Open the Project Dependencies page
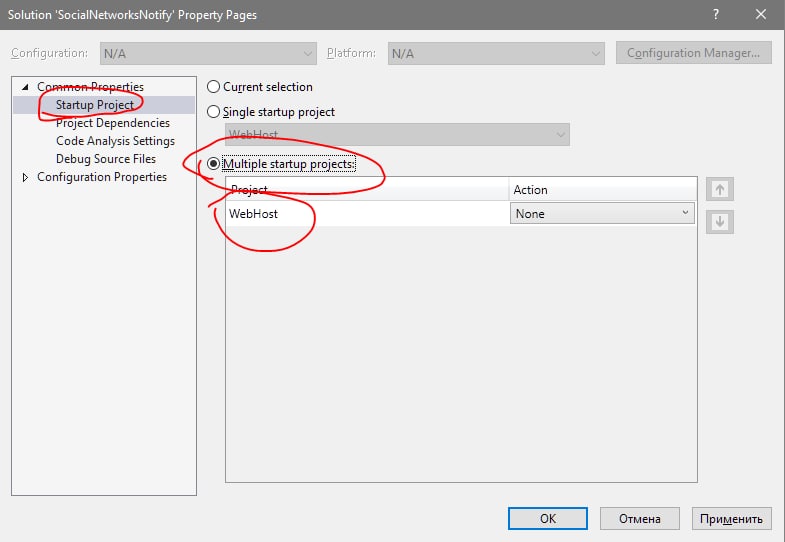Image resolution: width=785 pixels, height=542 pixels. (113, 123)
